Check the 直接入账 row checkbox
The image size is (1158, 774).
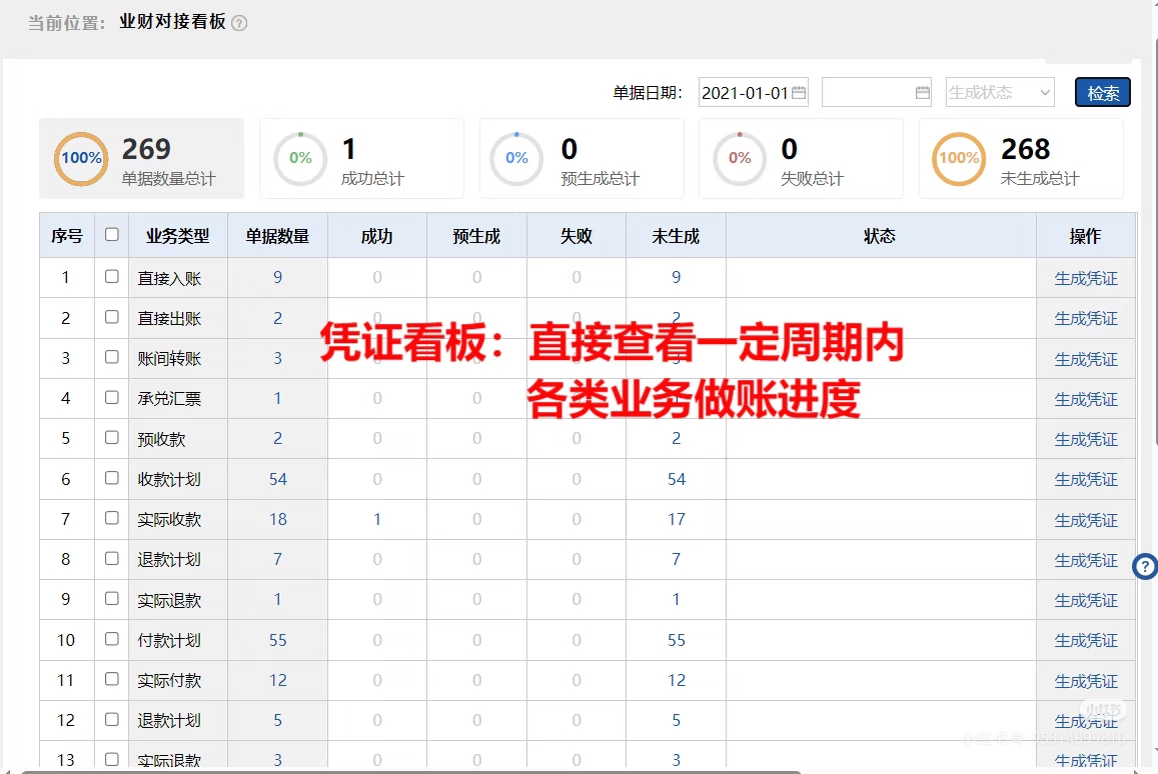point(112,276)
